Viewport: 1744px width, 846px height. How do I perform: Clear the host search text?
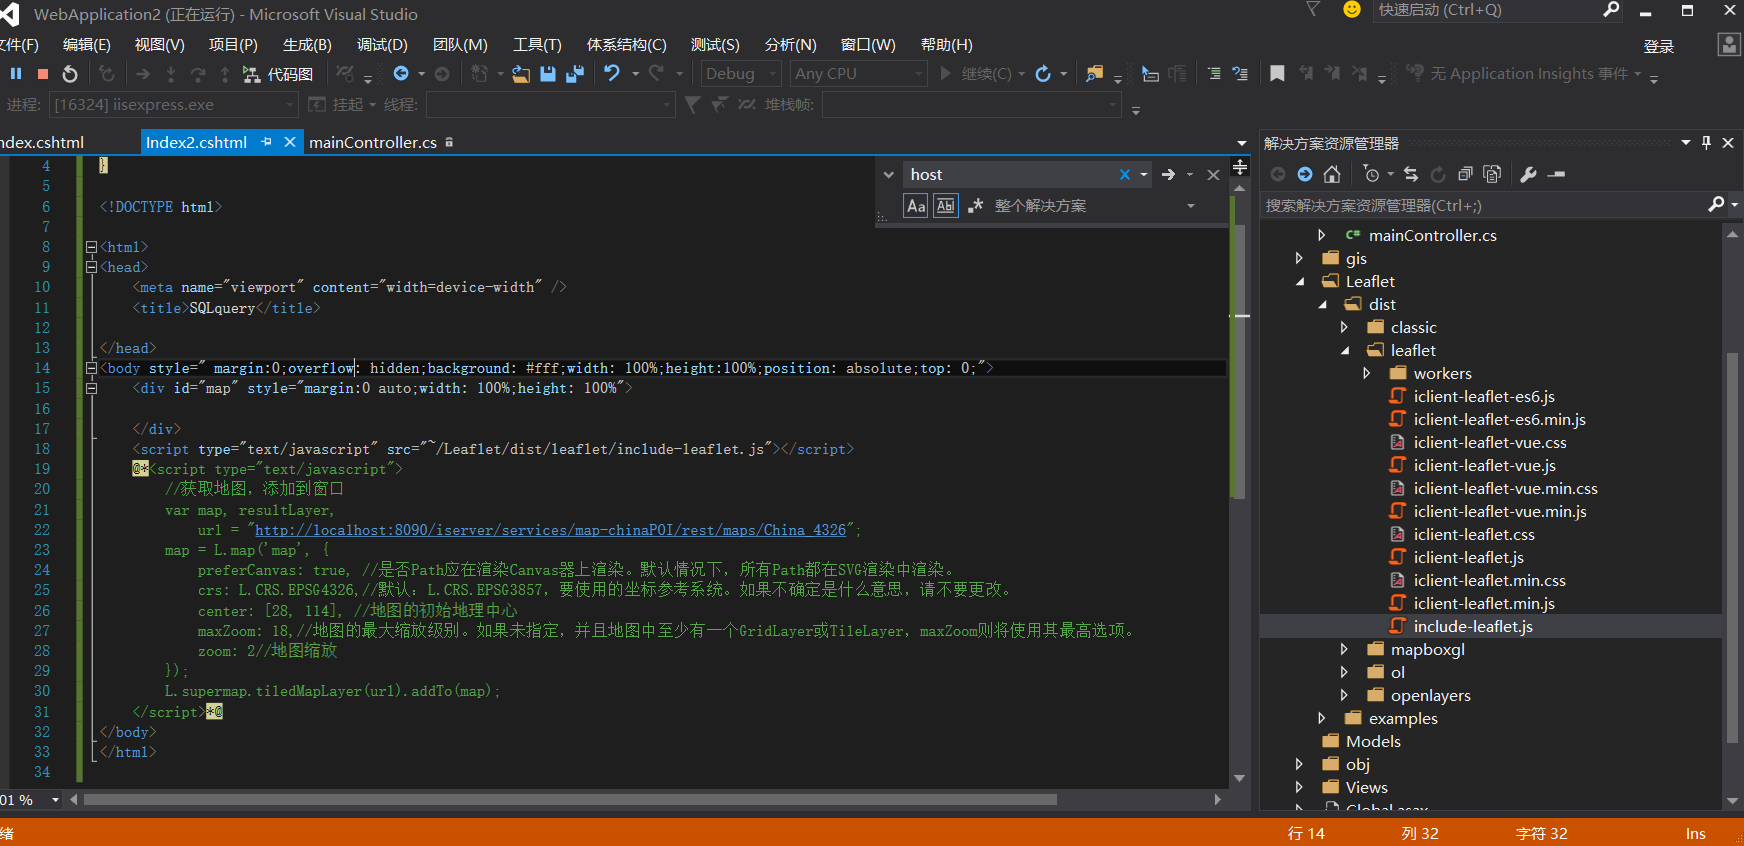pos(1125,175)
